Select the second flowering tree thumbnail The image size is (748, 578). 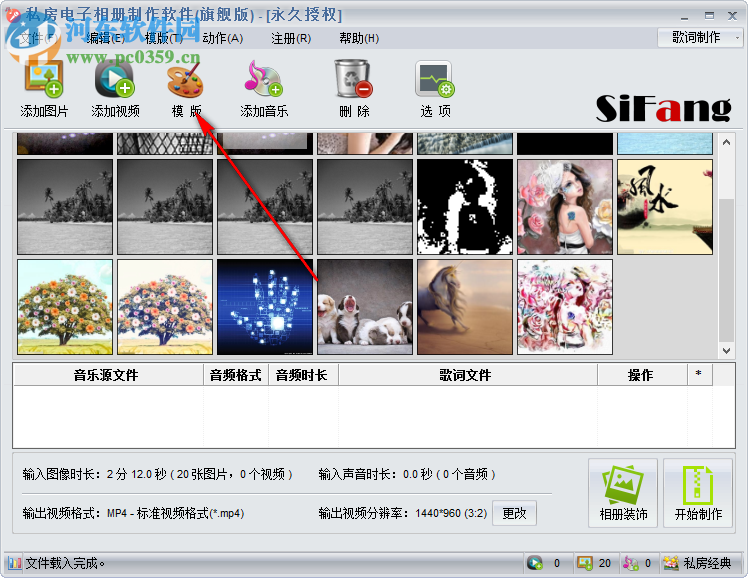coord(165,307)
